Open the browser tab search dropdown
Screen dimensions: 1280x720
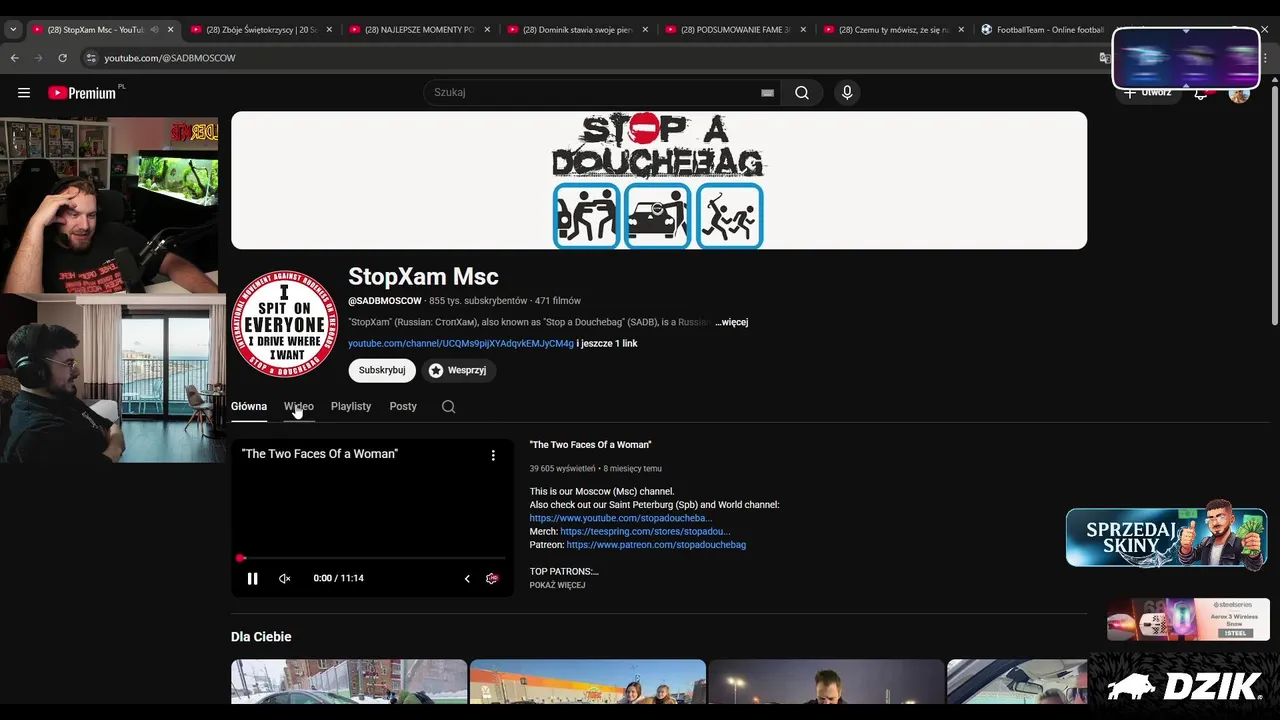(x=13, y=30)
